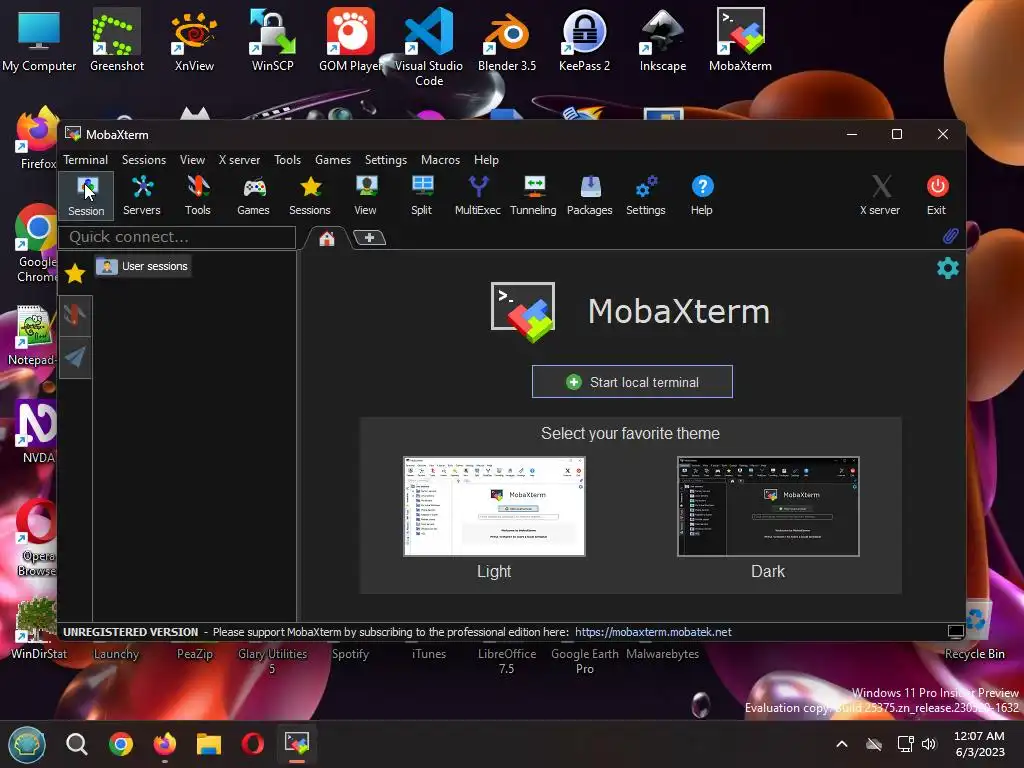Open the Games toolbar icon
1024x768 pixels.
[253, 195]
